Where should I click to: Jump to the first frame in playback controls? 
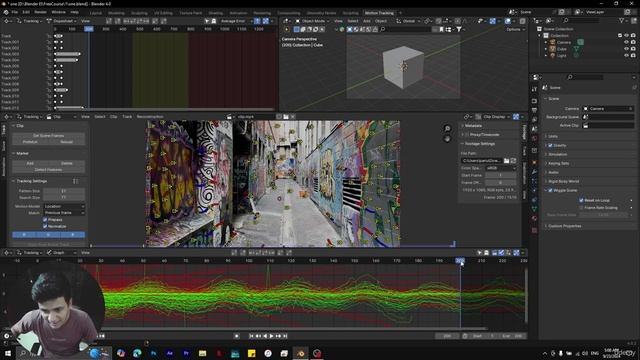click(x=251, y=336)
